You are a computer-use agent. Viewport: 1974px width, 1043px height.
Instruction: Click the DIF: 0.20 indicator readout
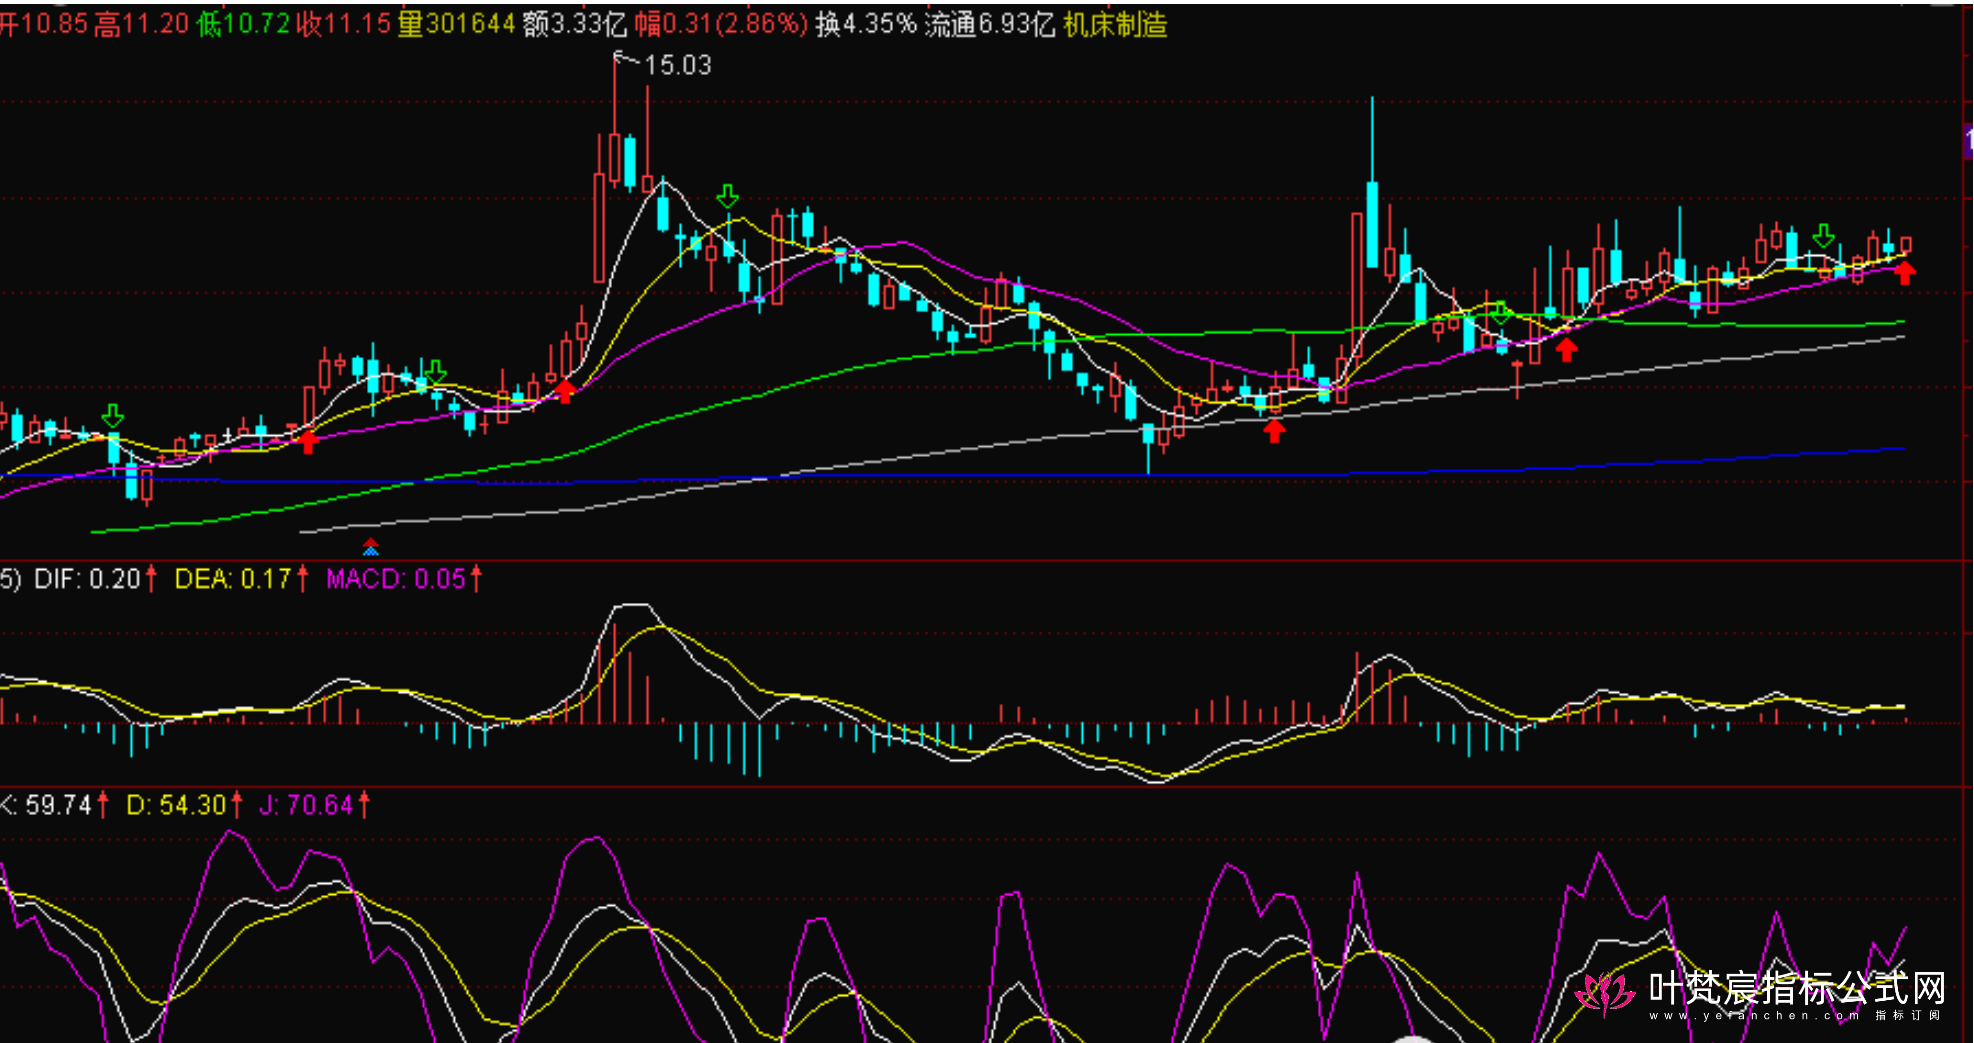coord(94,579)
